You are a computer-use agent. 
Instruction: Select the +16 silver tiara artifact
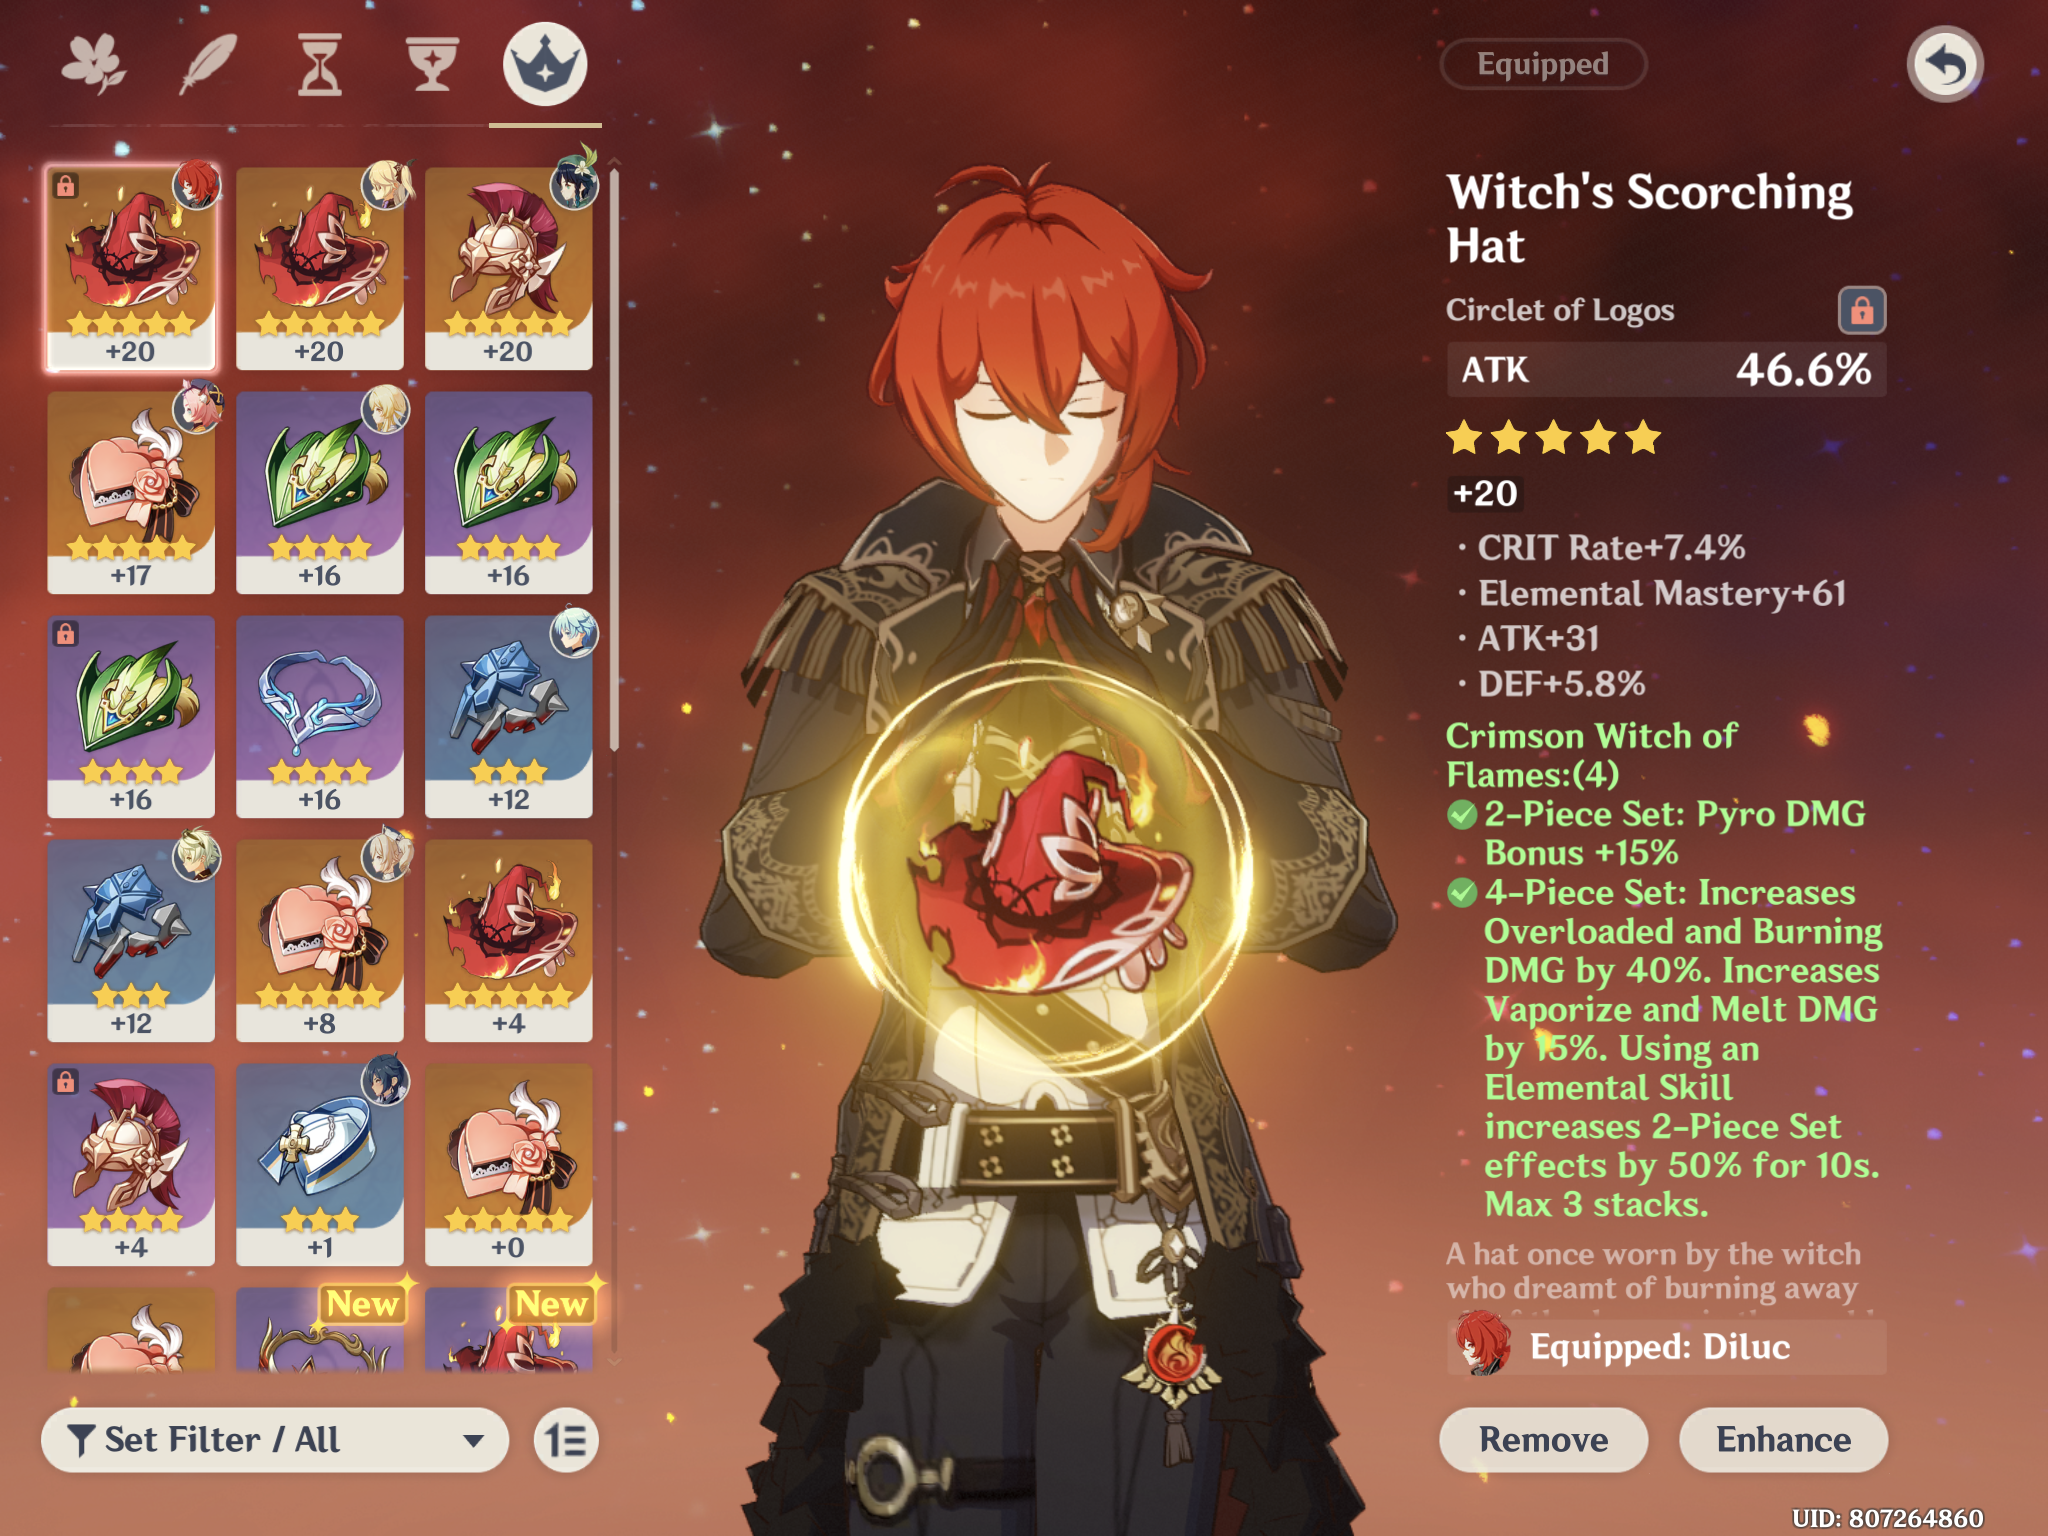coord(320,716)
